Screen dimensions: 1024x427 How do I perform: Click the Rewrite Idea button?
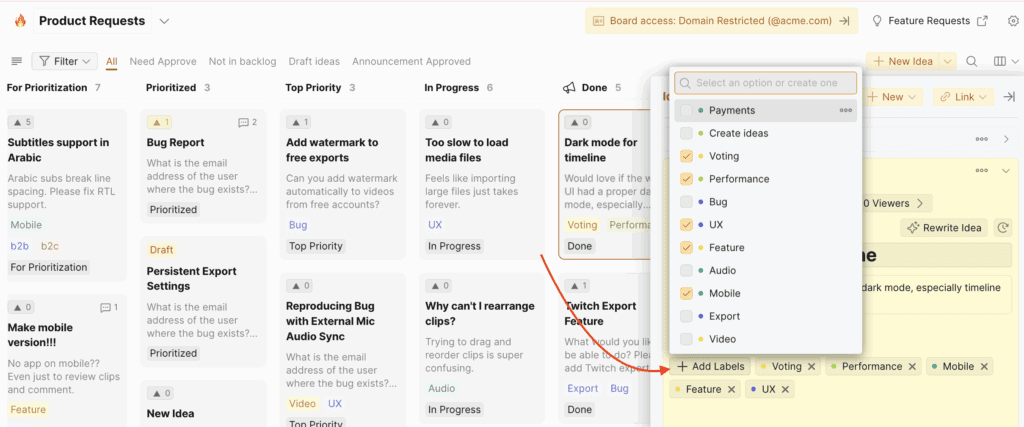click(943, 228)
